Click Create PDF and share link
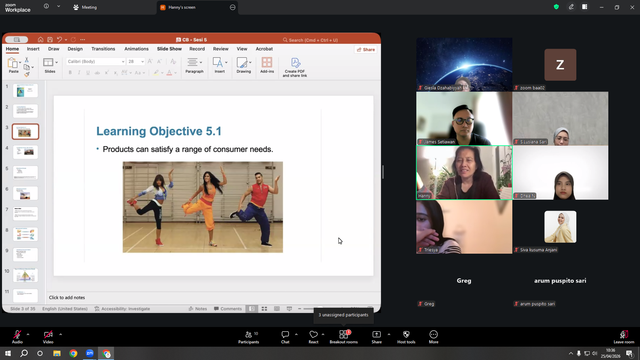Screen dimensions: 640x360 pyautogui.click(x=295, y=67)
